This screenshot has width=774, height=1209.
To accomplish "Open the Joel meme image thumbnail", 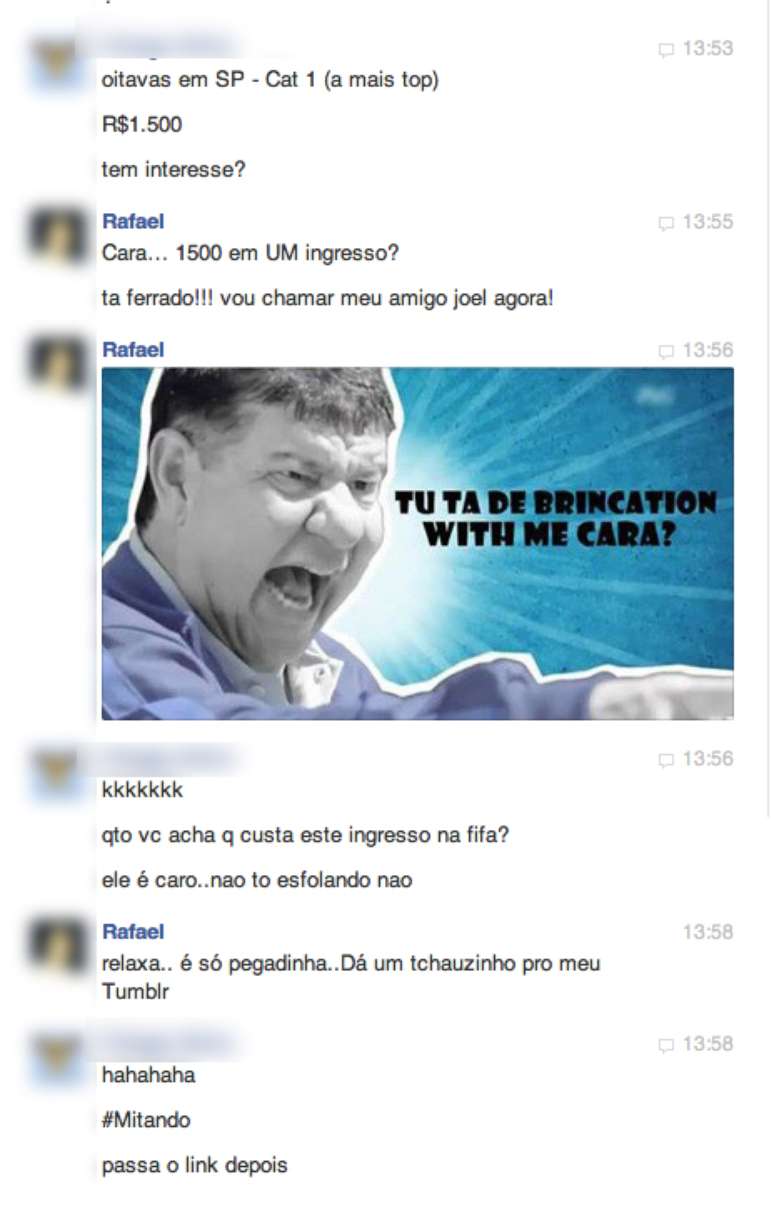I will 418,543.
